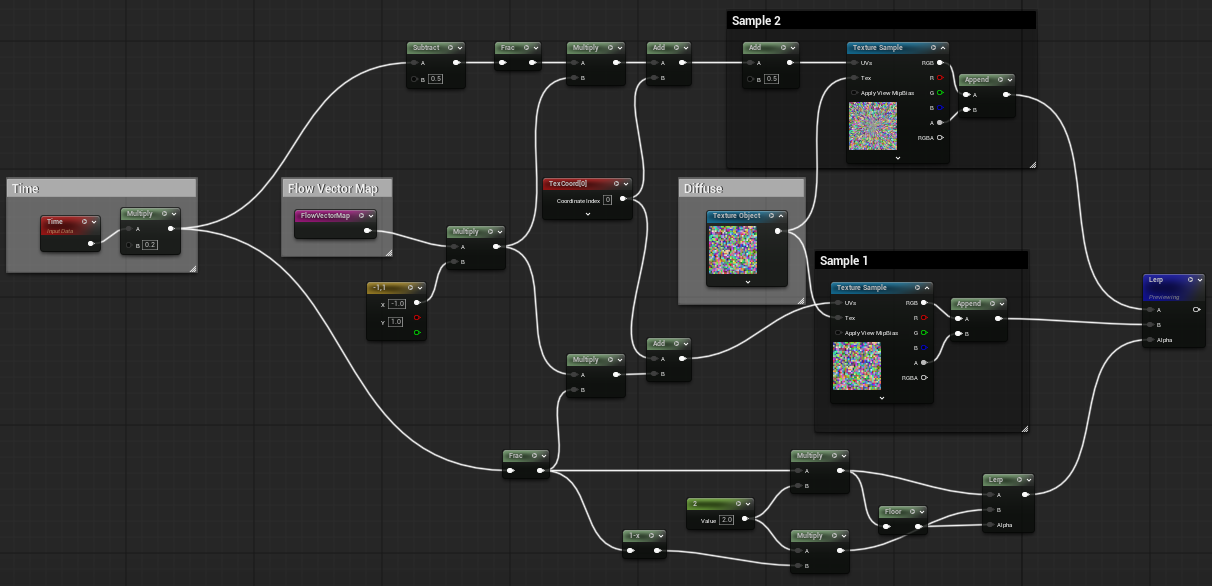Click the green output pin on the -1,1 node
Screen dimensions: 1212x586
417,332
